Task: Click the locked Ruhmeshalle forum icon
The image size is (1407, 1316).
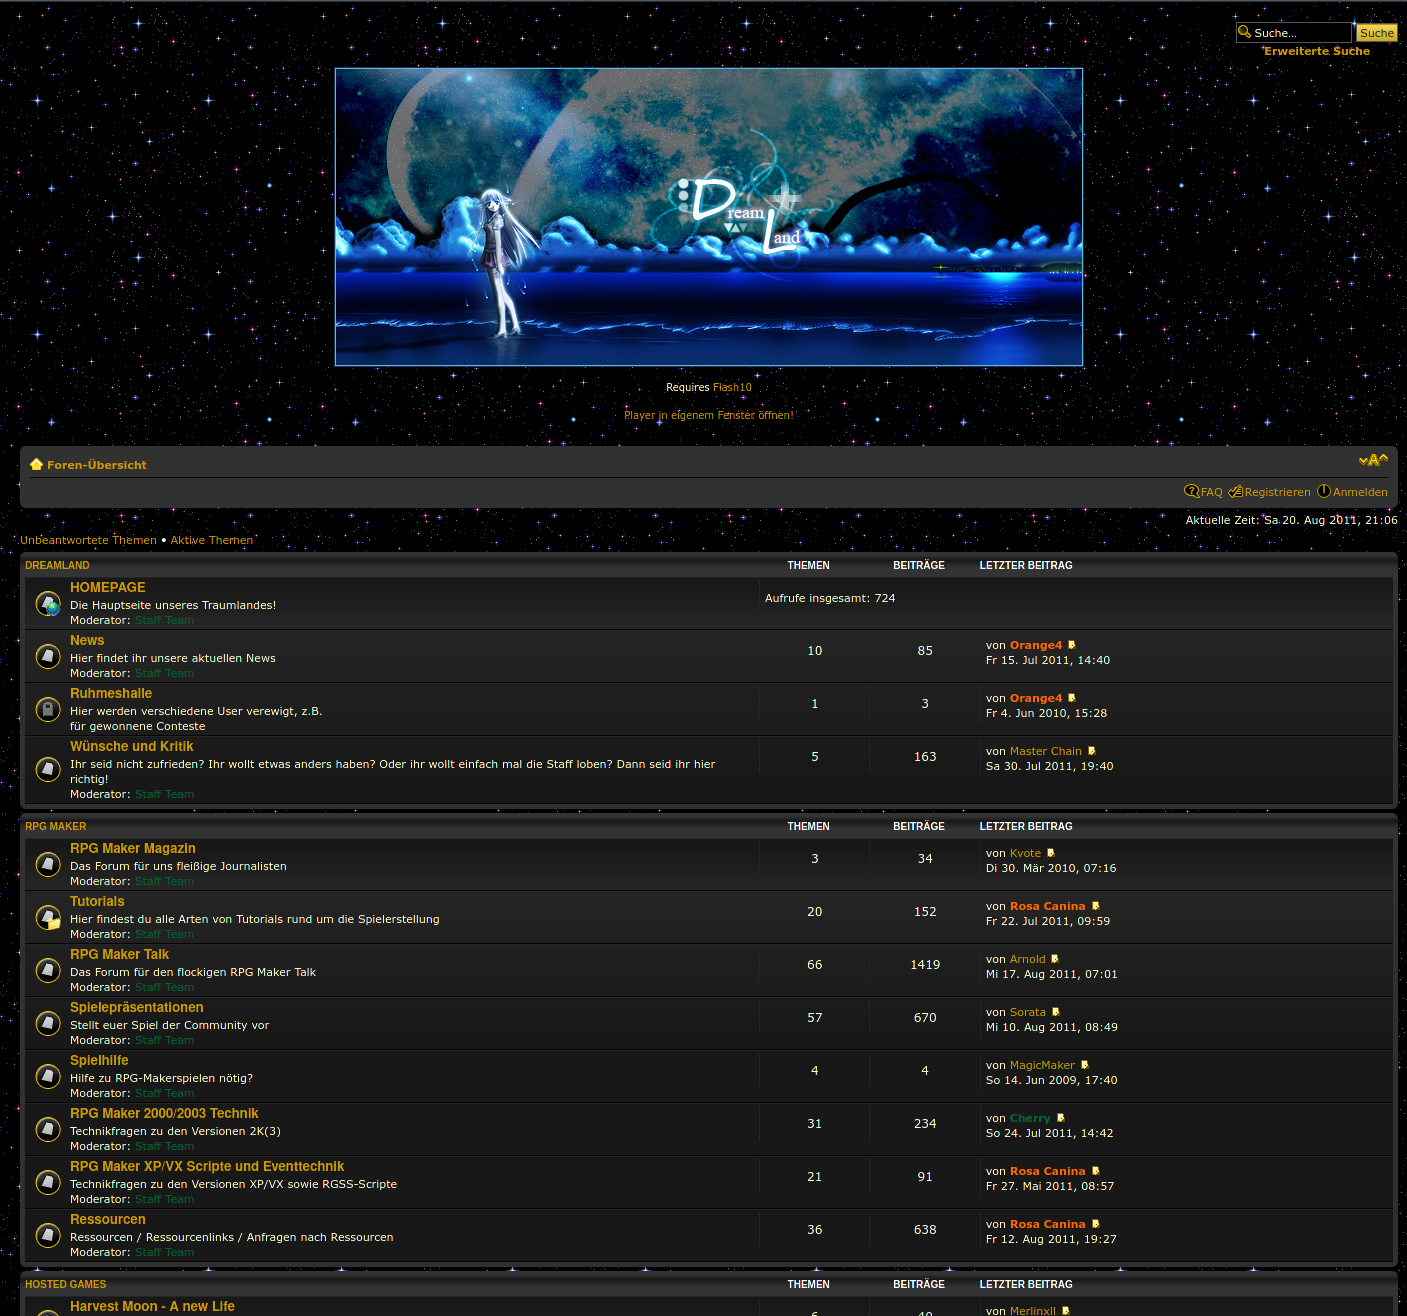Action: pos(48,709)
